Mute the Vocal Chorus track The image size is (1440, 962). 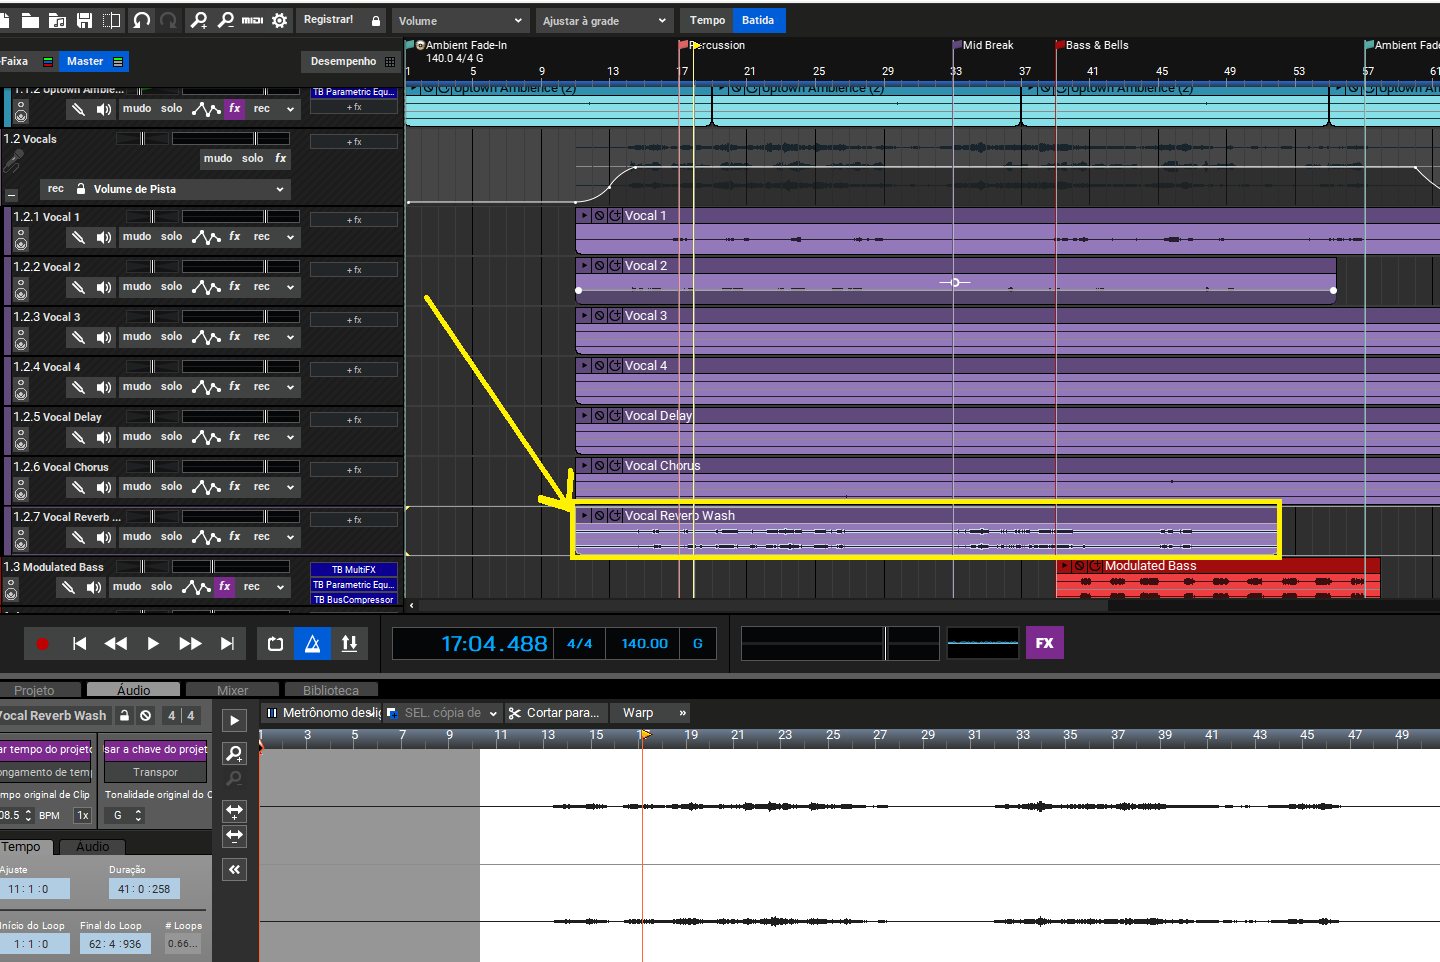click(x=137, y=487)
